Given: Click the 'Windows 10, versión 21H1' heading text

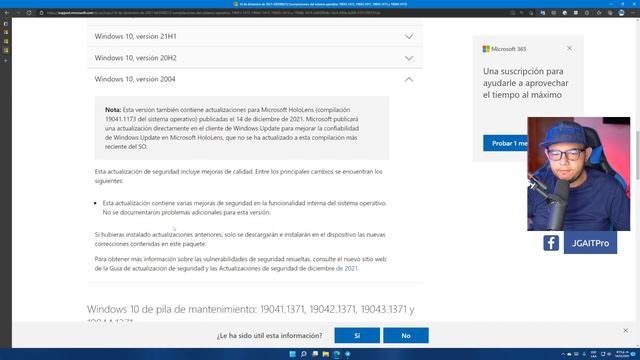Looking at the screenshot, I should point(136,36).
